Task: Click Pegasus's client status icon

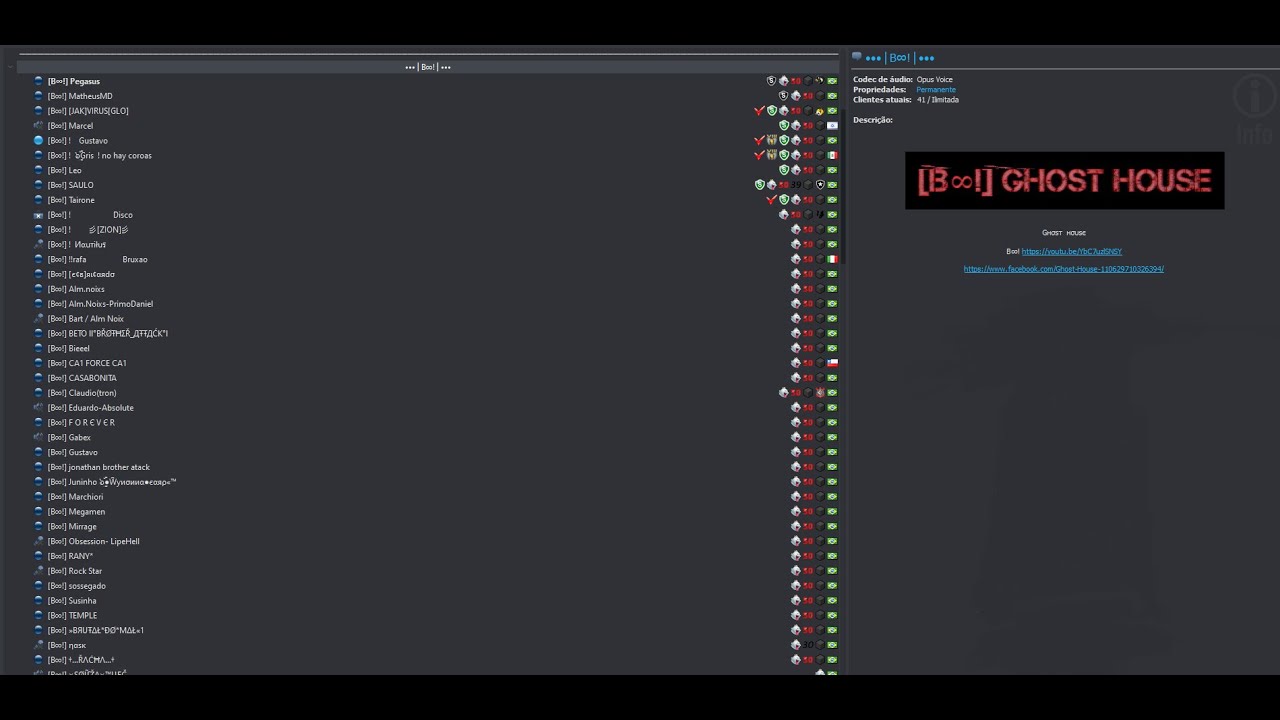Action: point(39,81)
